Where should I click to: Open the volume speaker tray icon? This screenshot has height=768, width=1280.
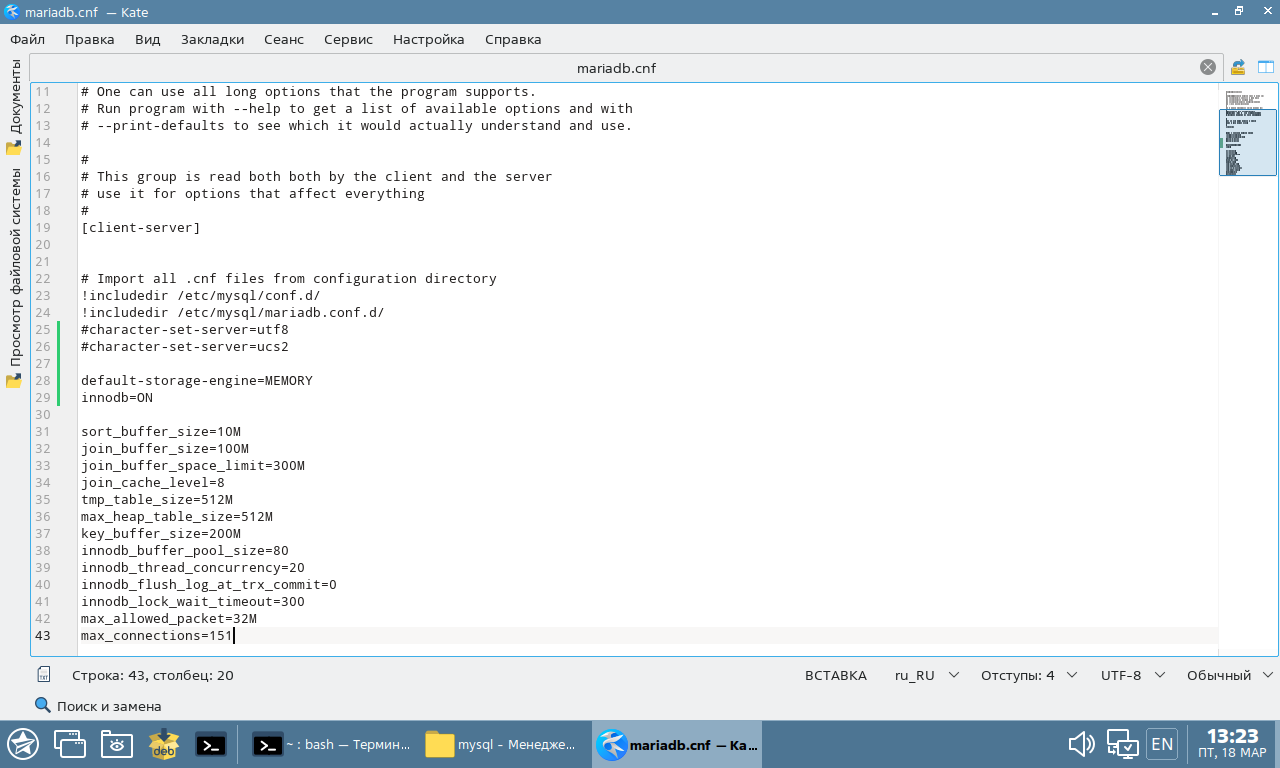pyautogui.click(x=1081, y=744)
